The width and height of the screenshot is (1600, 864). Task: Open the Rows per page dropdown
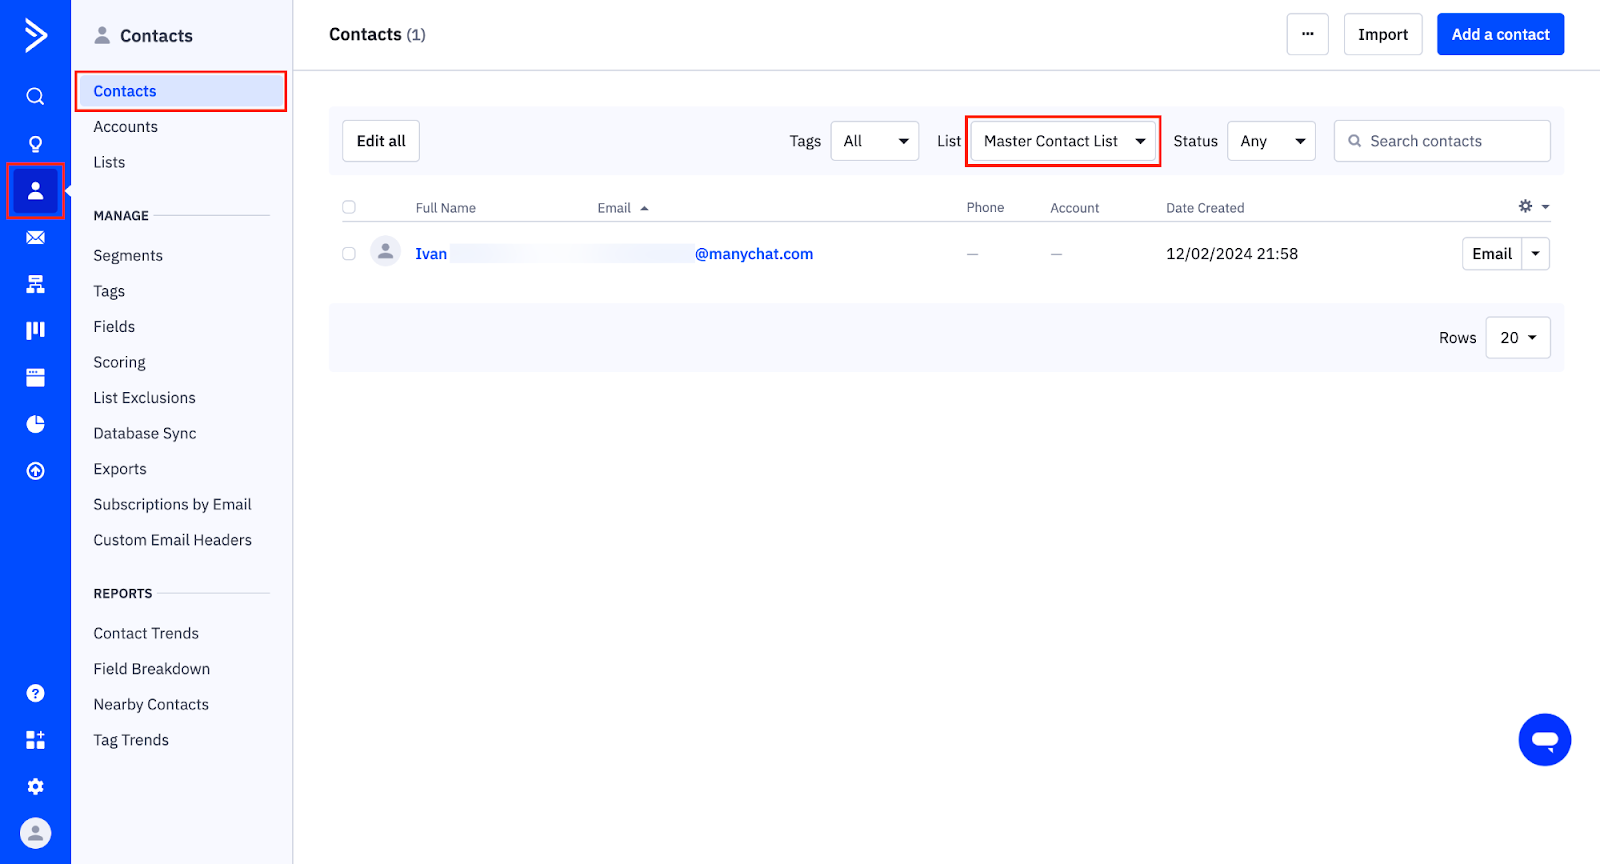1517,338
